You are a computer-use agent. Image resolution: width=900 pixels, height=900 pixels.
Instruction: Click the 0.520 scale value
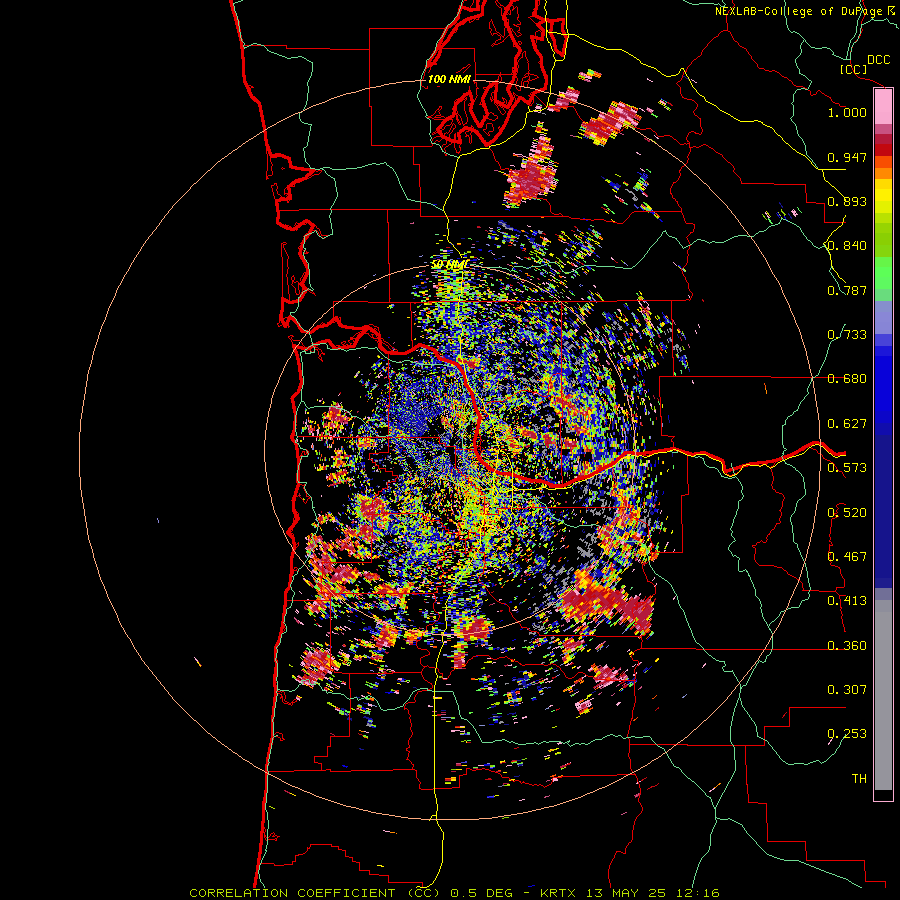847,513
